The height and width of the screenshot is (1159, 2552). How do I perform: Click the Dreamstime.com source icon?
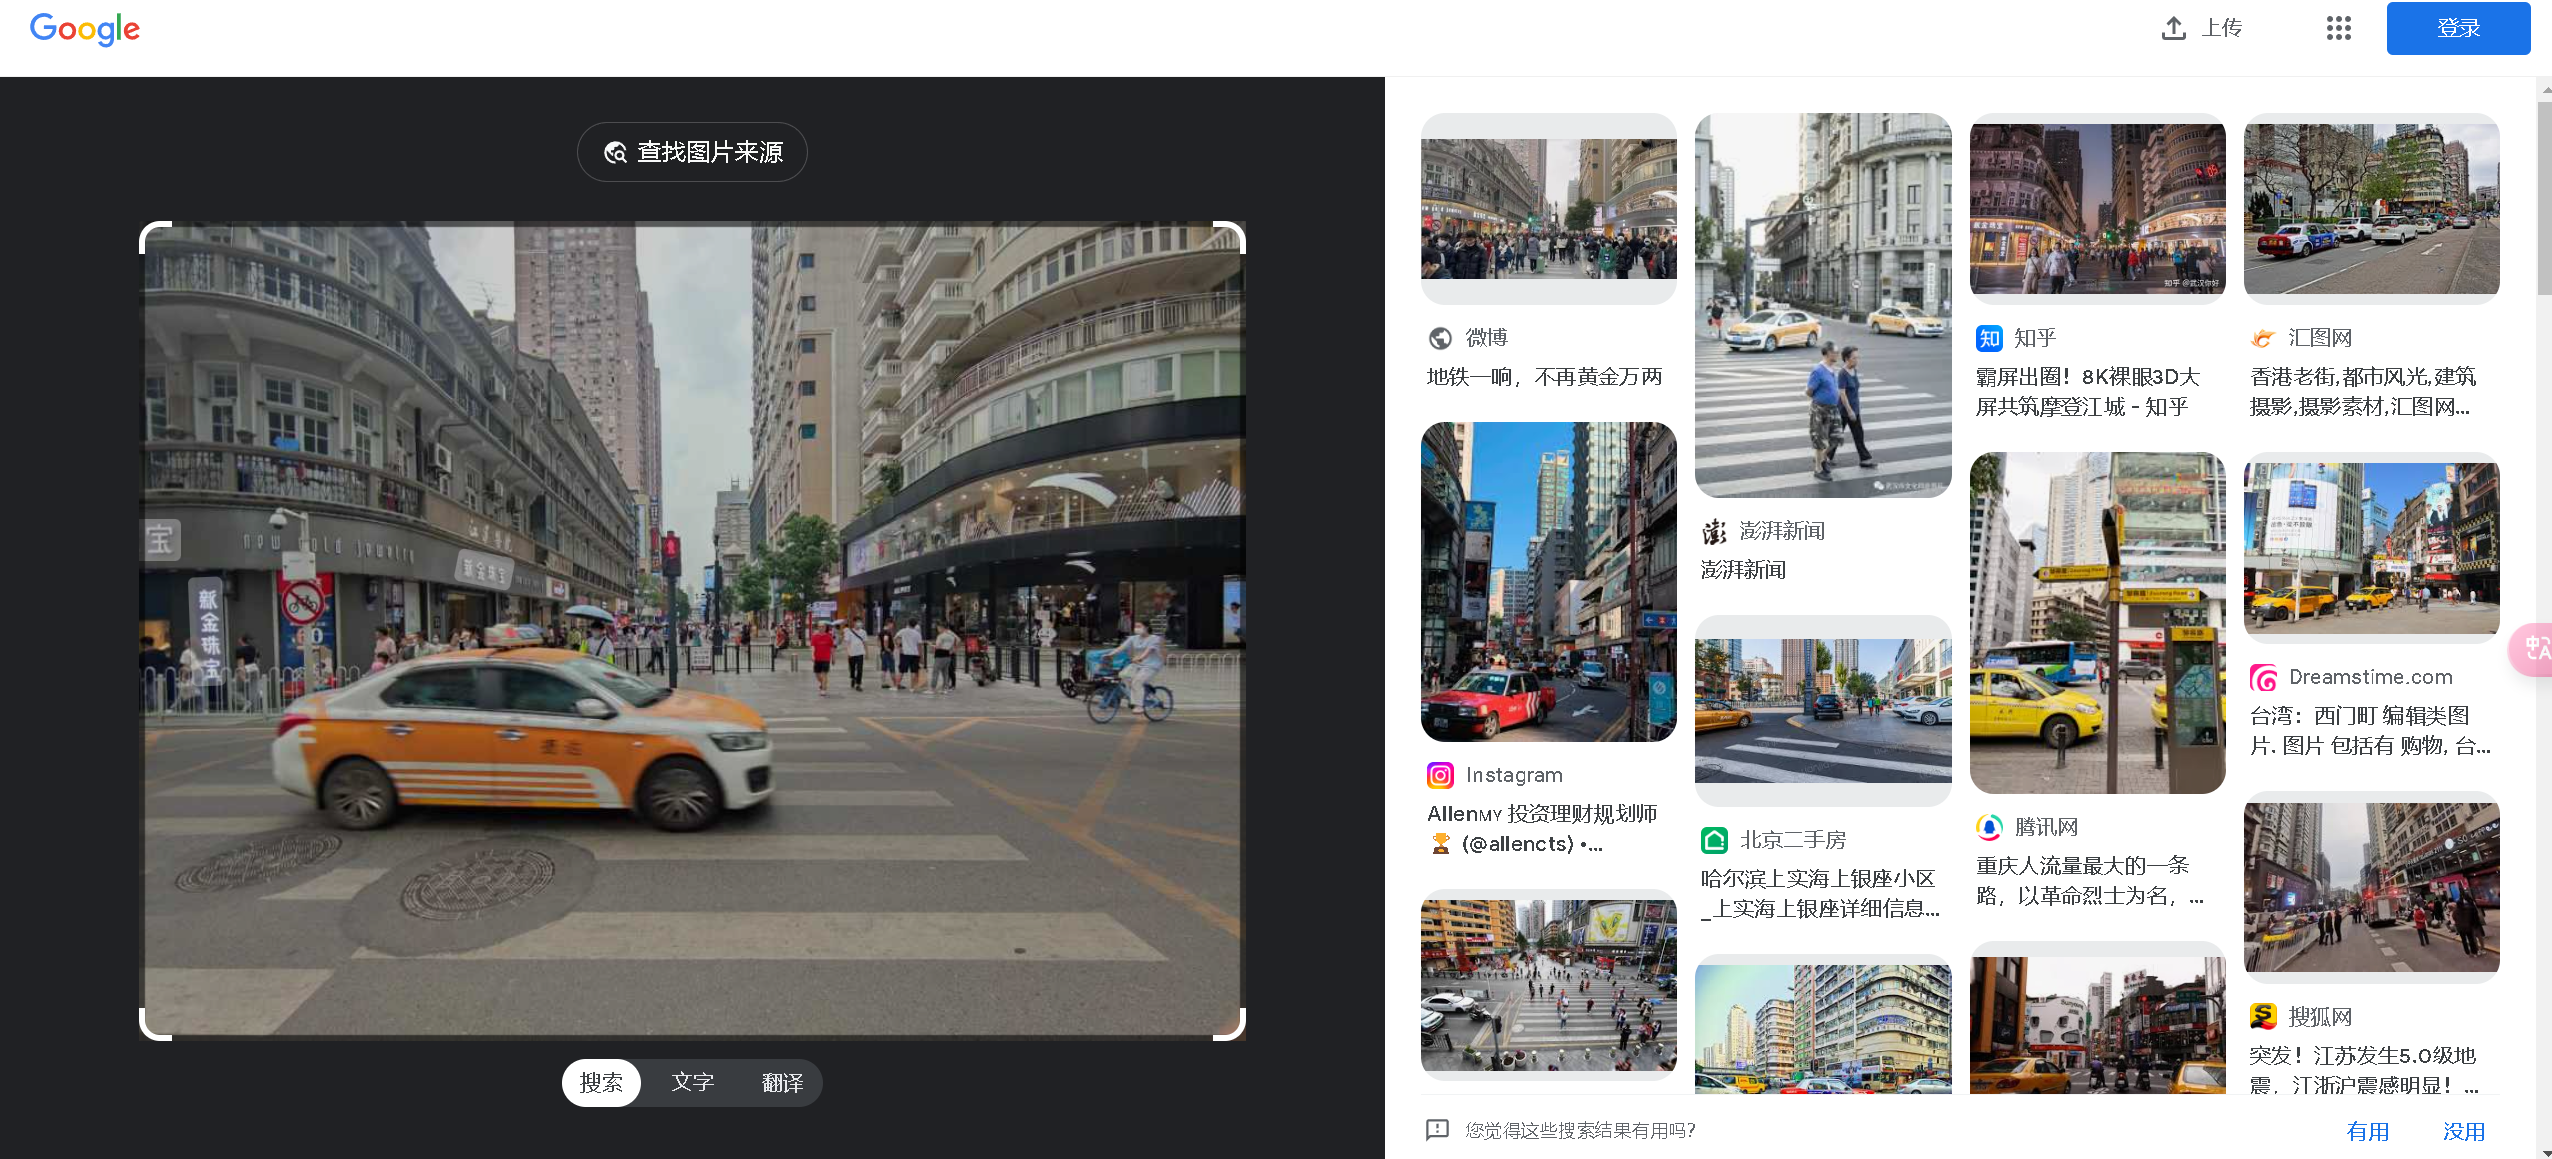(2263, 677)
